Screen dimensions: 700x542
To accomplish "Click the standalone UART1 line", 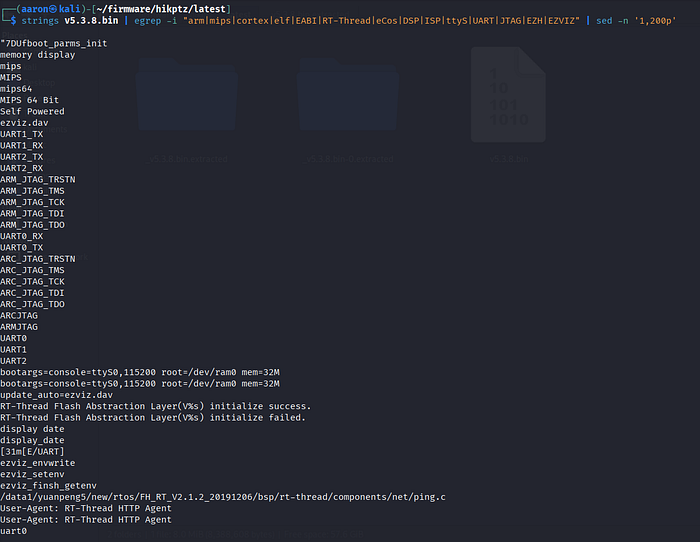I will tap(13, 350).
